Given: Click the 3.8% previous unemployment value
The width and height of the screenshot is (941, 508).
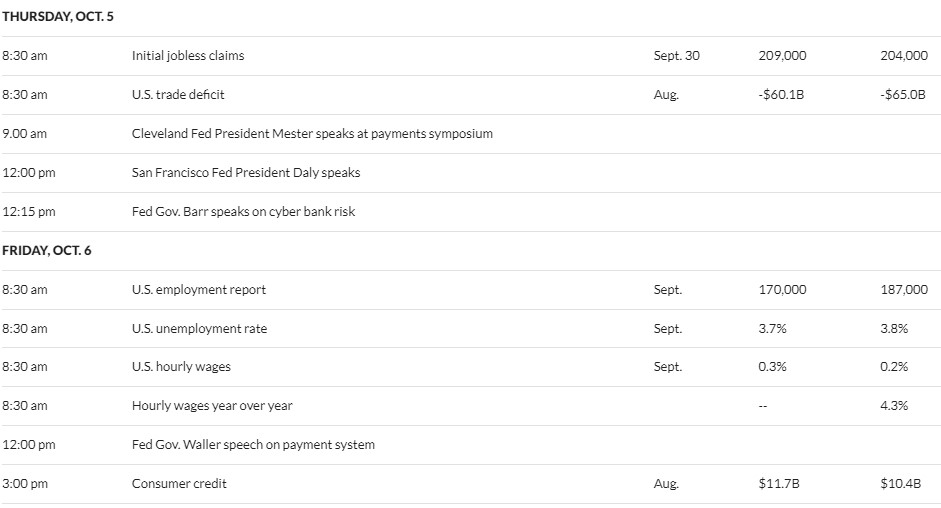Looking at the screenshot, I should [x=894, y=329].
